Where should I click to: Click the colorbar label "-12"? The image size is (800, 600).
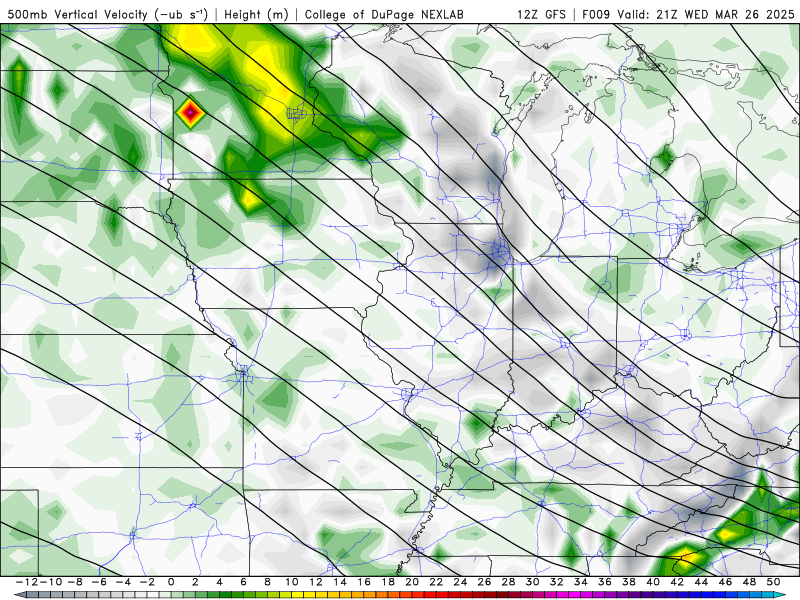27,582
